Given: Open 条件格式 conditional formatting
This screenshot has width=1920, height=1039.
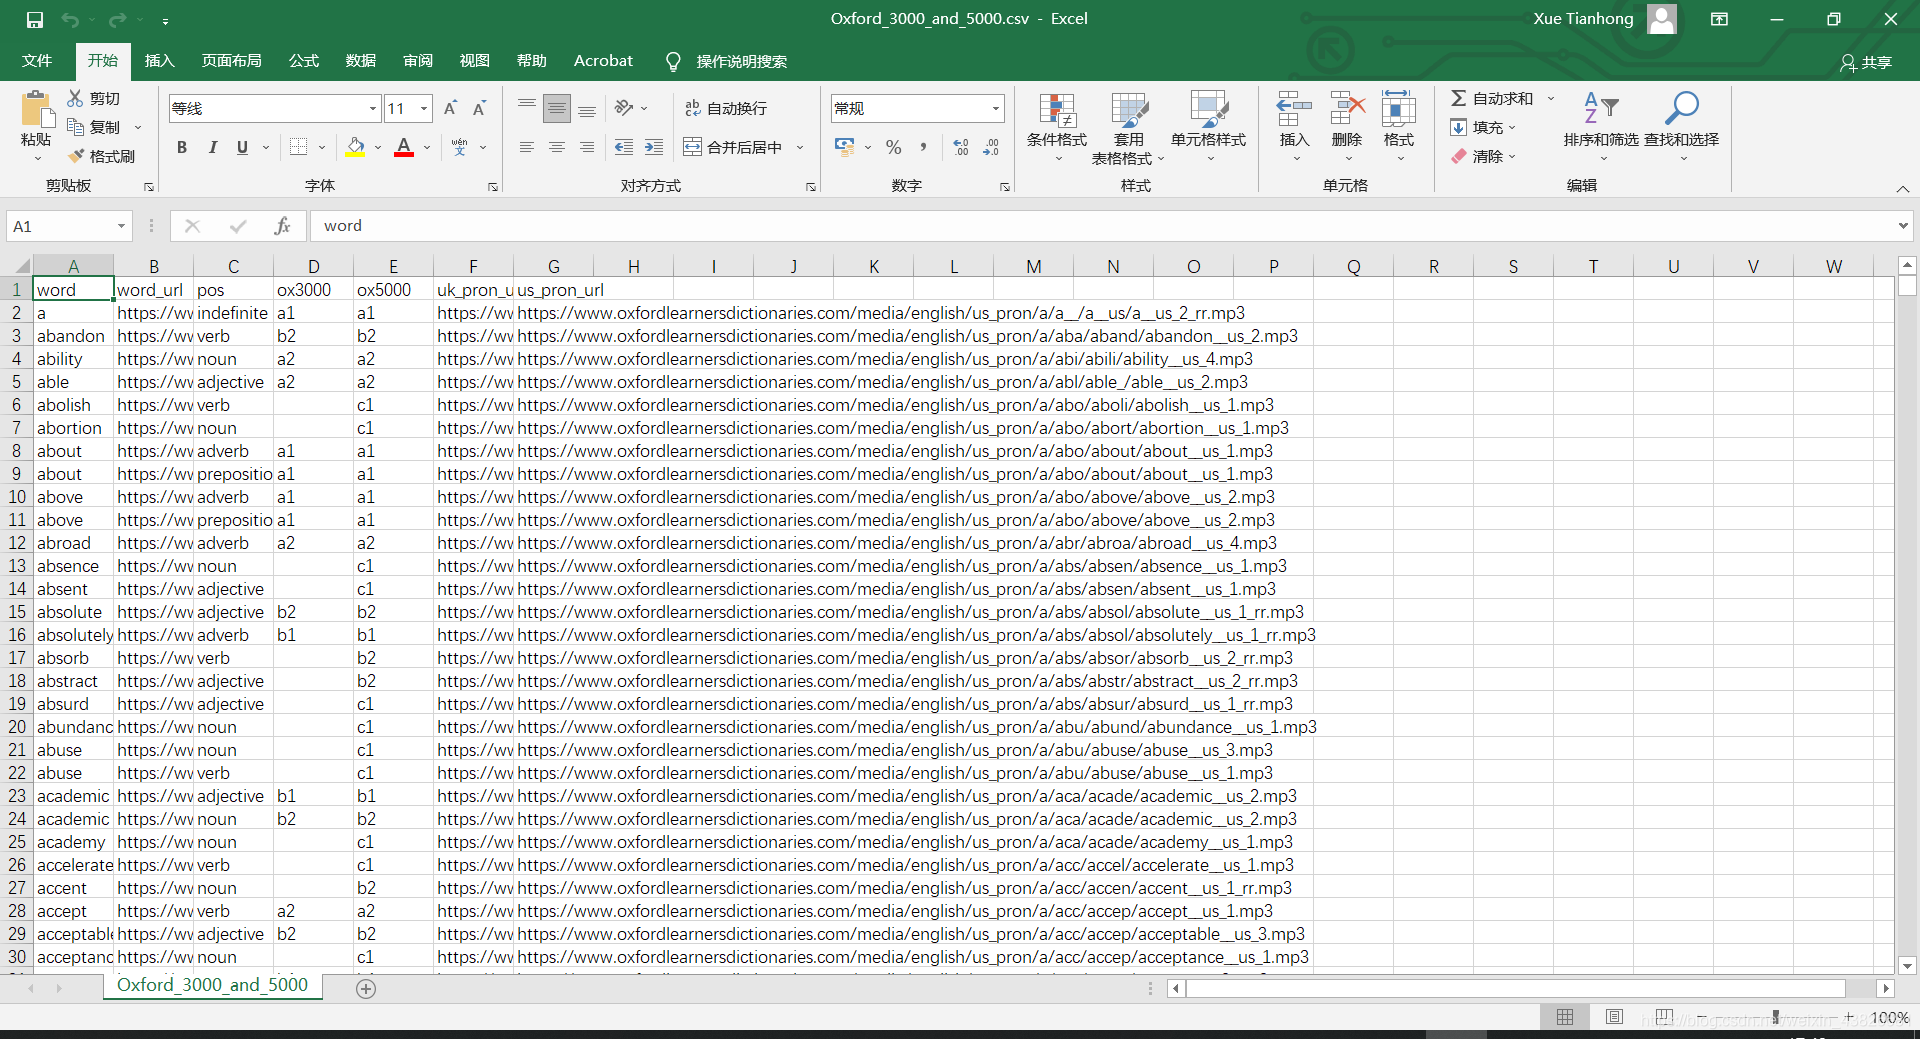Looking at the screenshot, I should click(x=1057, y=127).
